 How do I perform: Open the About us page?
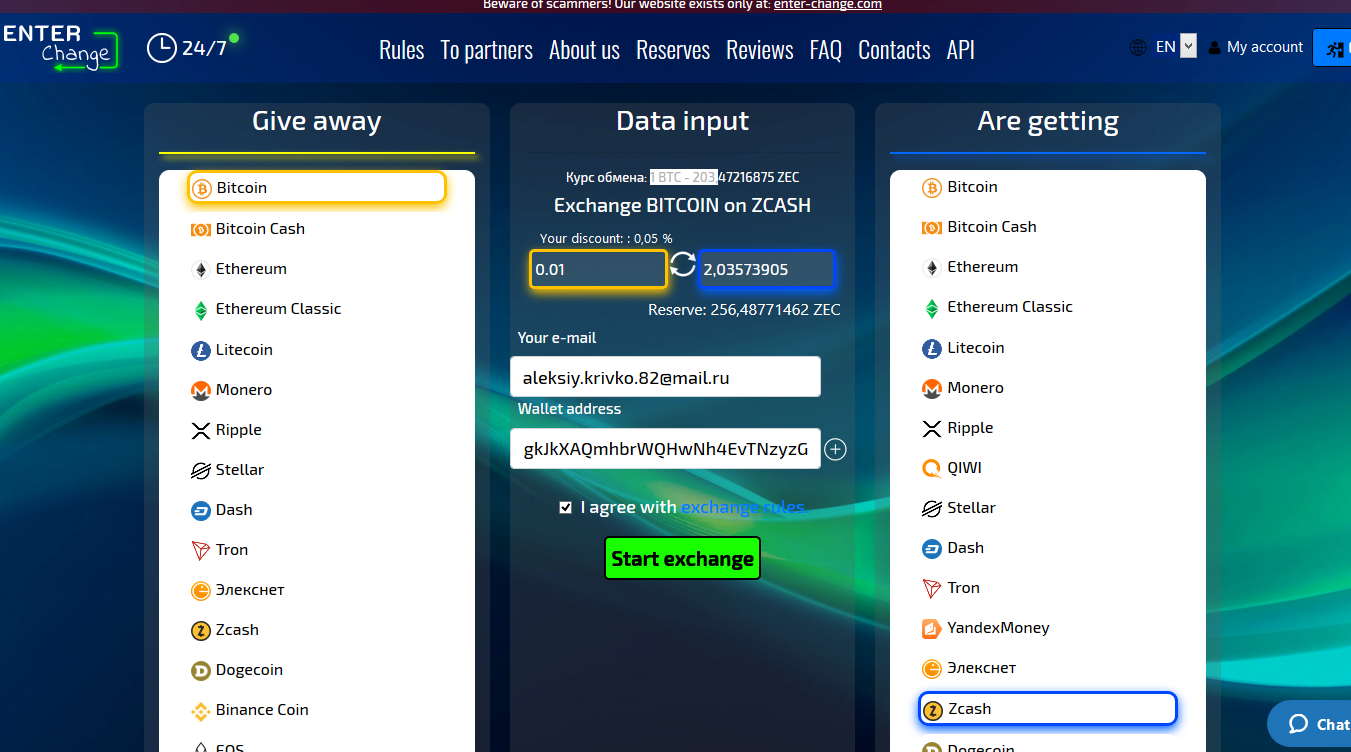[x=584, y=50]
